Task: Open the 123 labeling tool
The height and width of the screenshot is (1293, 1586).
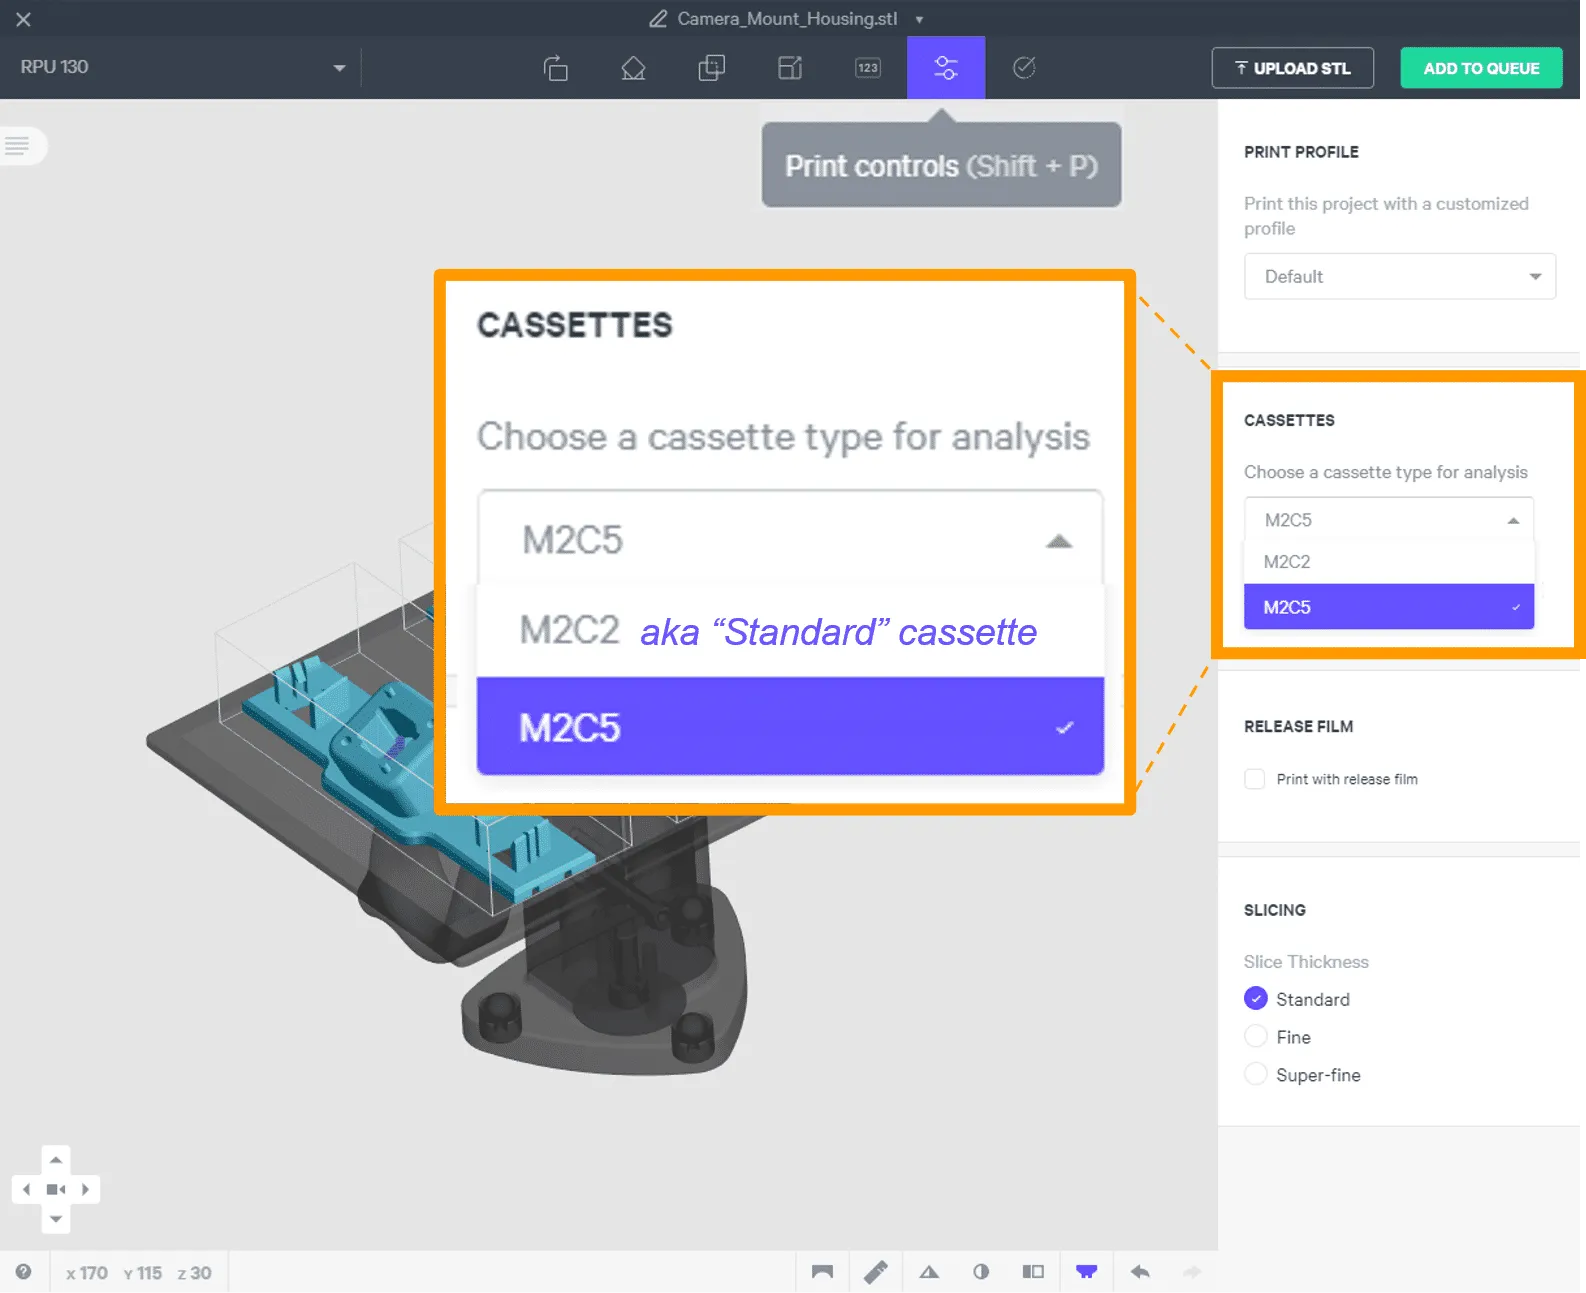Action: pos(868,68)
